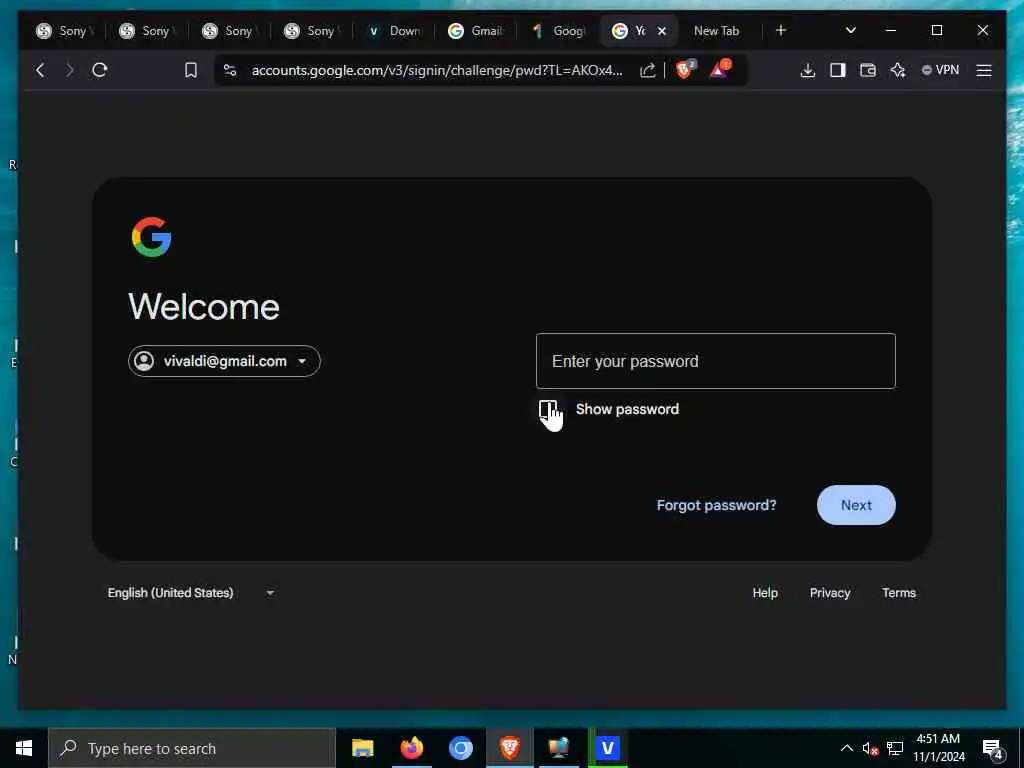1024x768 pixels.
Task: Click the taskbar search box
Action: (x=192, y=748)
